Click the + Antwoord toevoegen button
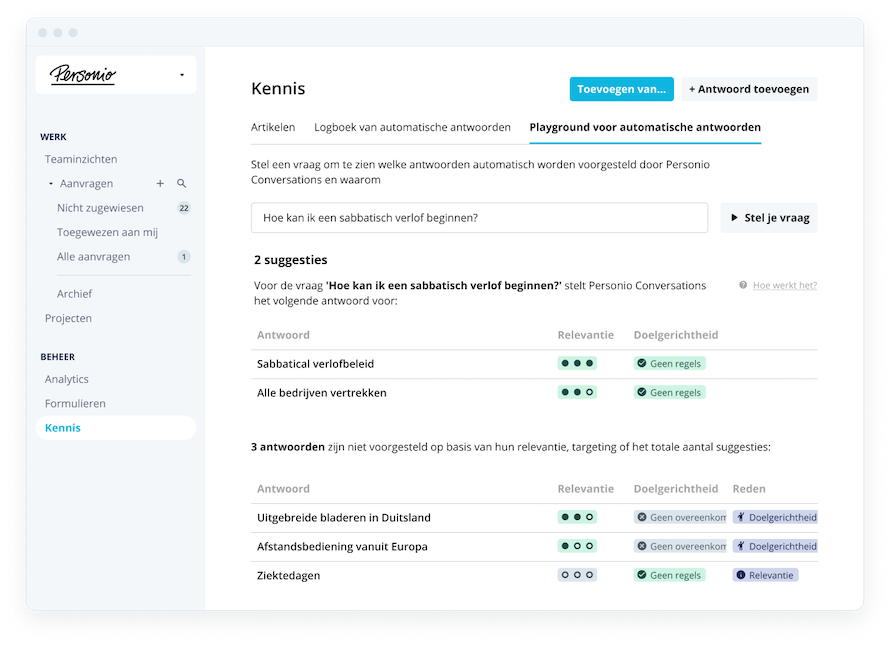The image size is (890, 645). pos(749,89)
